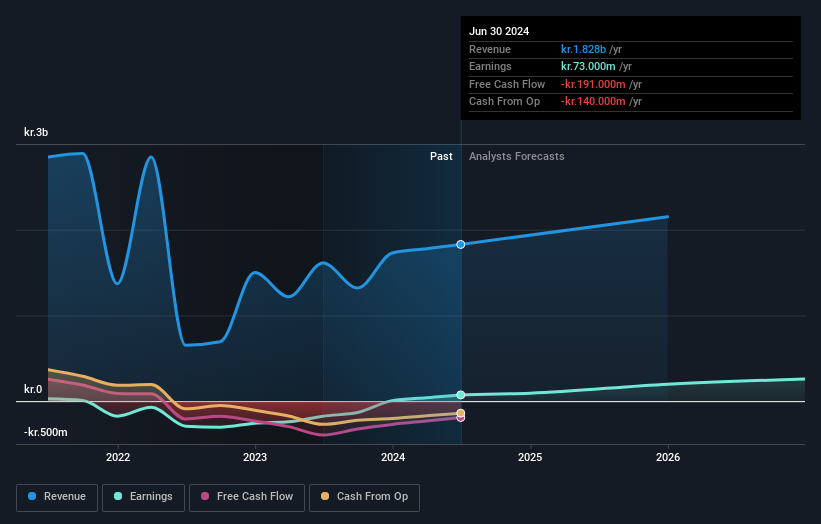Click the Past label on chart
This screenshot has height=524, width=821.
pyautogui.click(x=441, y=157)
